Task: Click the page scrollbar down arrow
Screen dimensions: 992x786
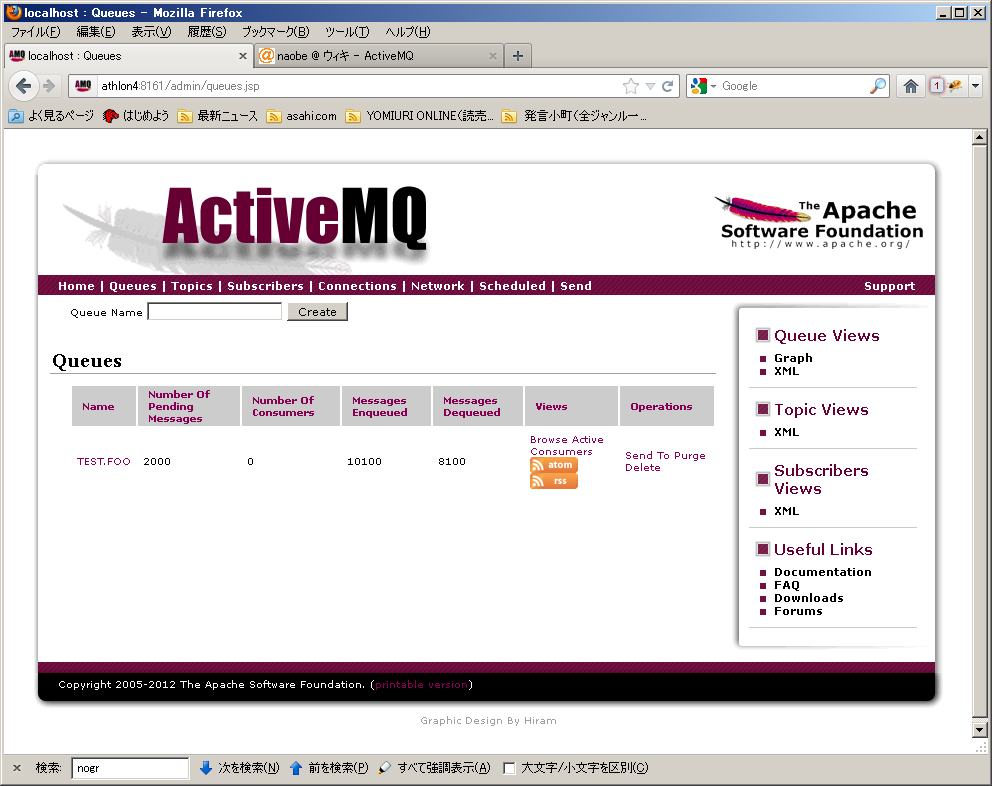Action: click(979, 730)
